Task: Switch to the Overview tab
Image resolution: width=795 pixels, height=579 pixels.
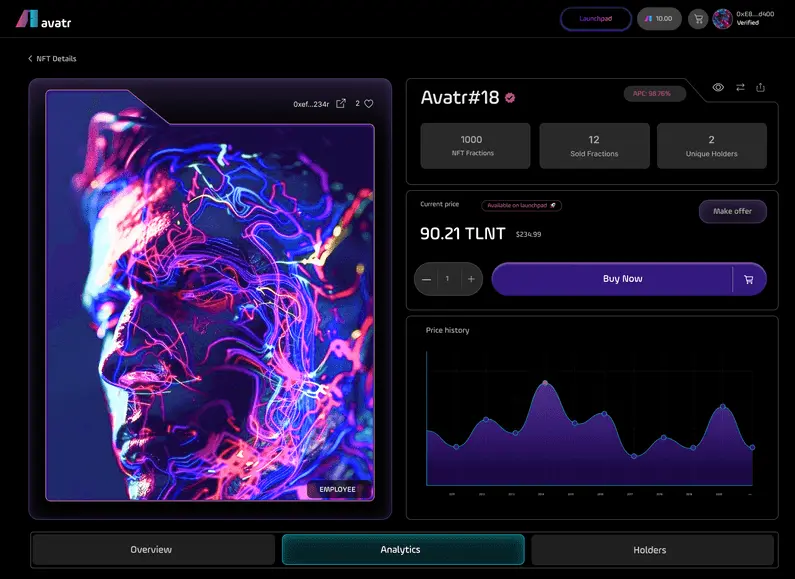Action: (x=152, y=550)
